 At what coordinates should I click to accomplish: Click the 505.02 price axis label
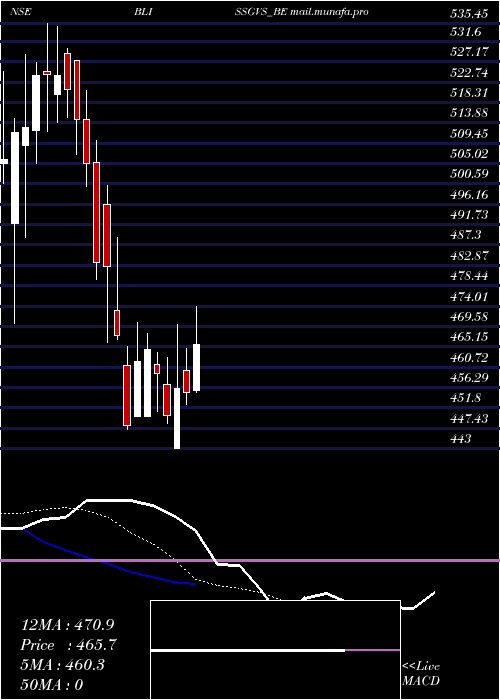469,154
